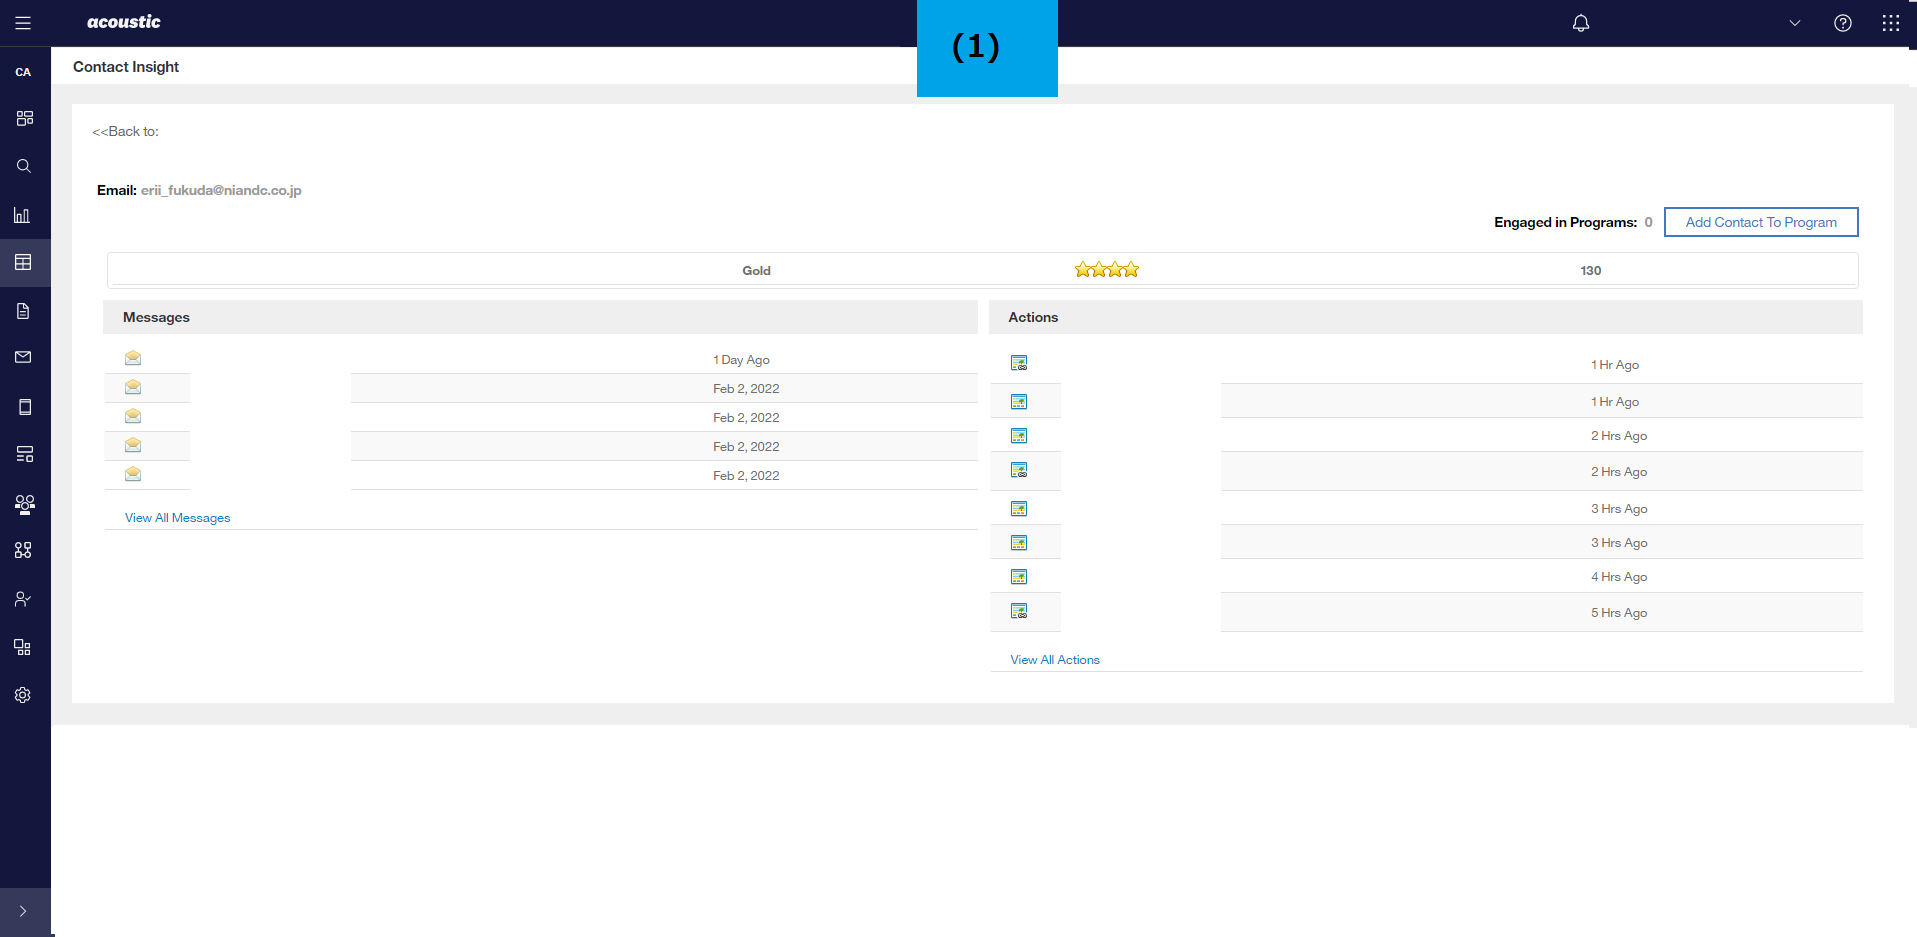Image resolution: width=1917 pixels, height=937 pixels.
Task: Open the people group sidebar icon
Action: (24, 504)
